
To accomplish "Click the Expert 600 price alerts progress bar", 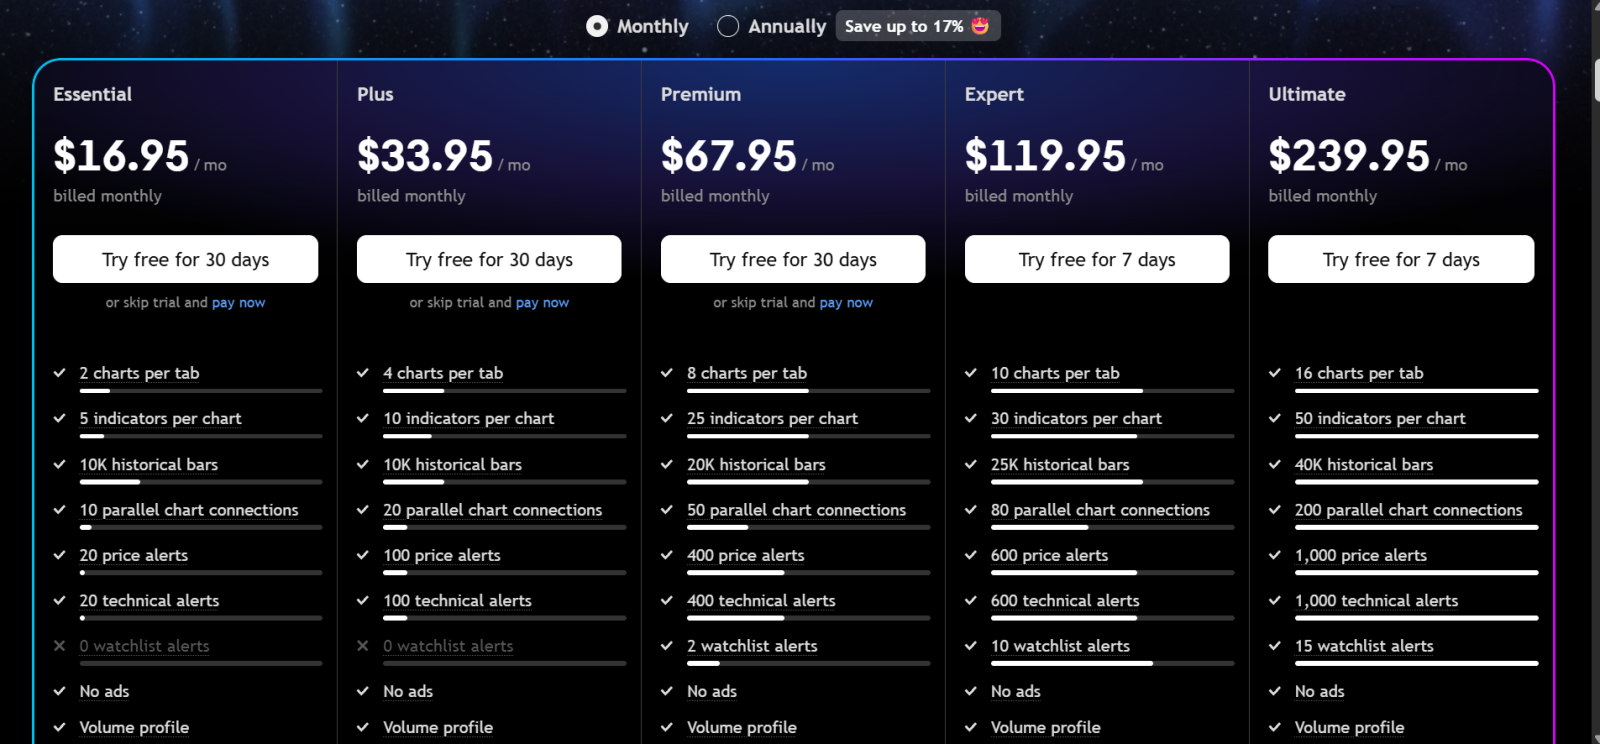I will [1112, 573].
